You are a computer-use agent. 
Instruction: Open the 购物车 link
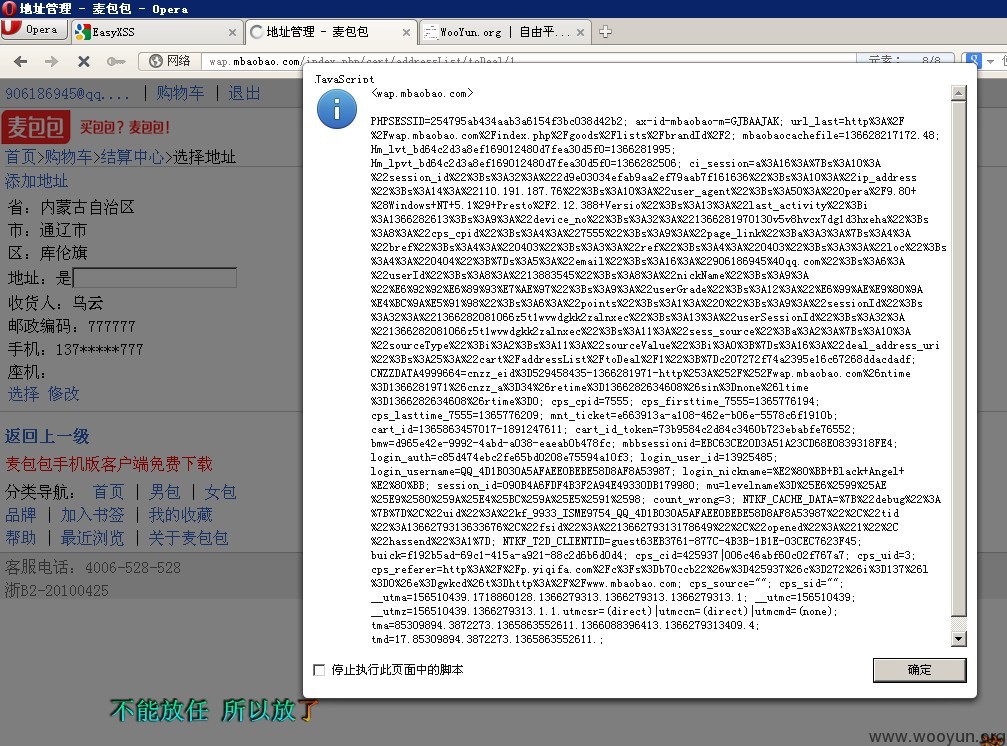[180, 93]
